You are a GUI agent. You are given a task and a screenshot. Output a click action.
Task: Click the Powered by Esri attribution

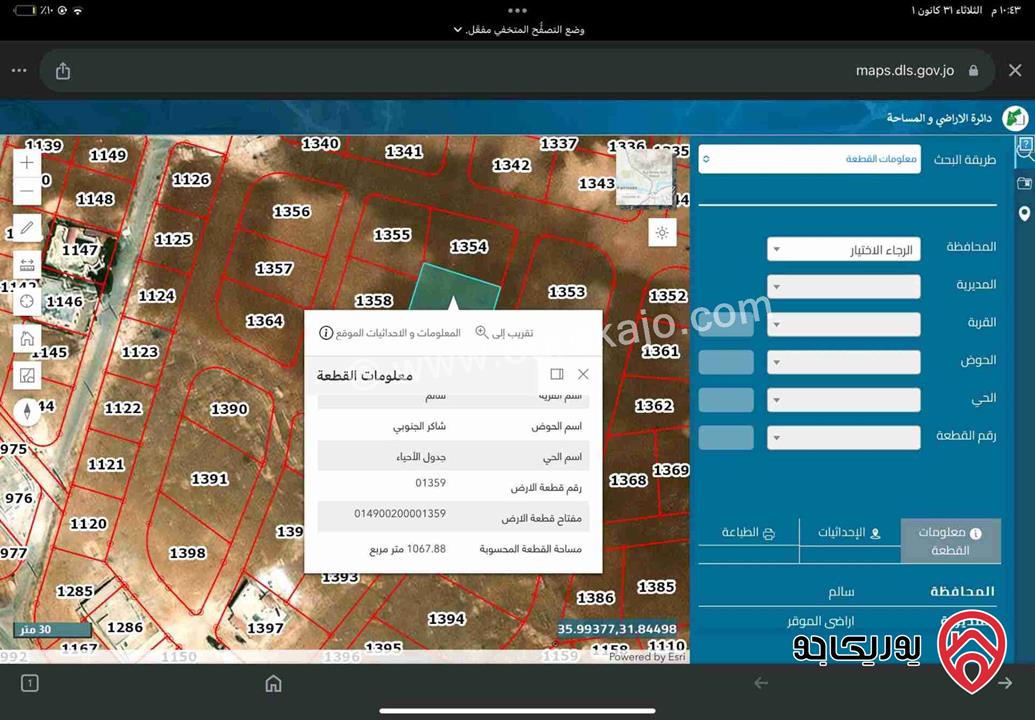click(647, 657)
